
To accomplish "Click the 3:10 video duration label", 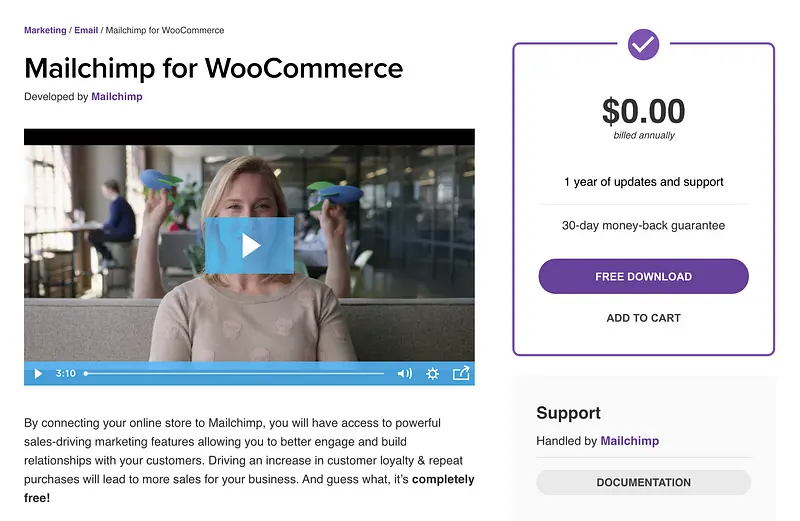I will [x=65, y=374].
